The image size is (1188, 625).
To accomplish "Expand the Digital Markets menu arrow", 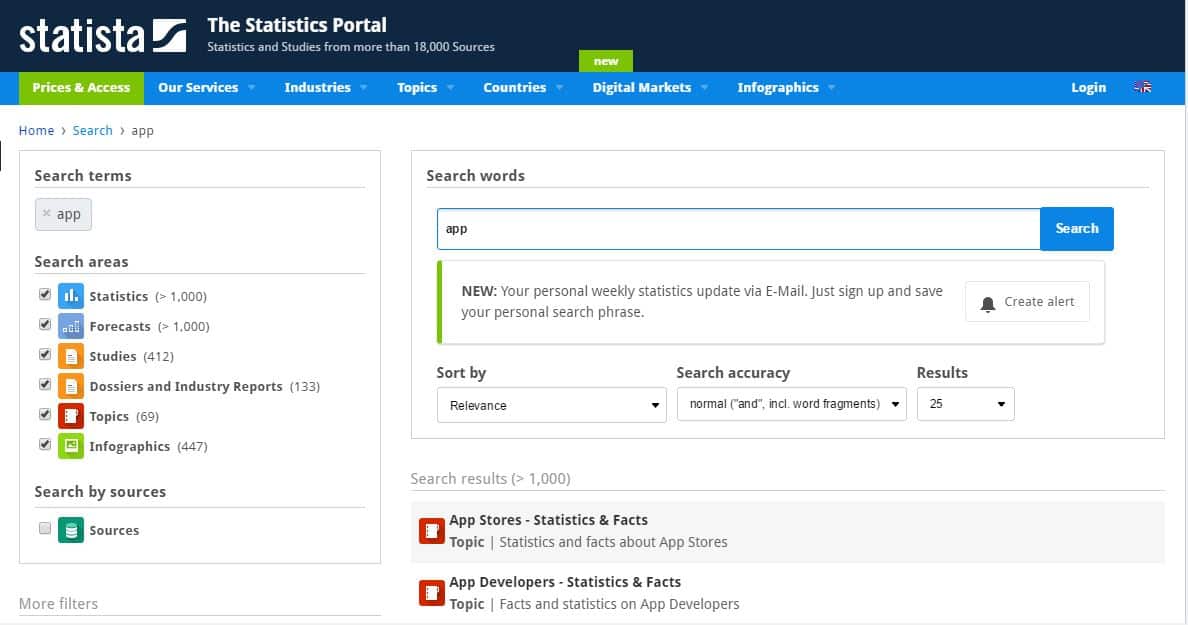I will [705, 88].
